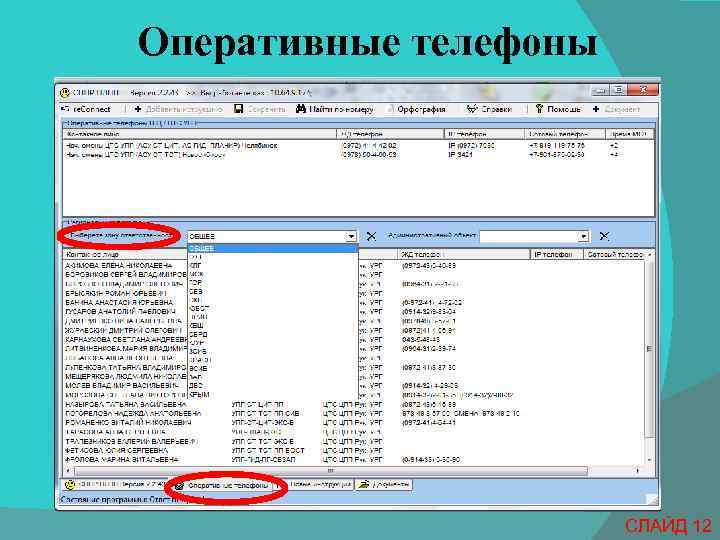Open the Справки toolbar icon
The height and width of the screenshot is (540, 720).
(x=472, y=109)
